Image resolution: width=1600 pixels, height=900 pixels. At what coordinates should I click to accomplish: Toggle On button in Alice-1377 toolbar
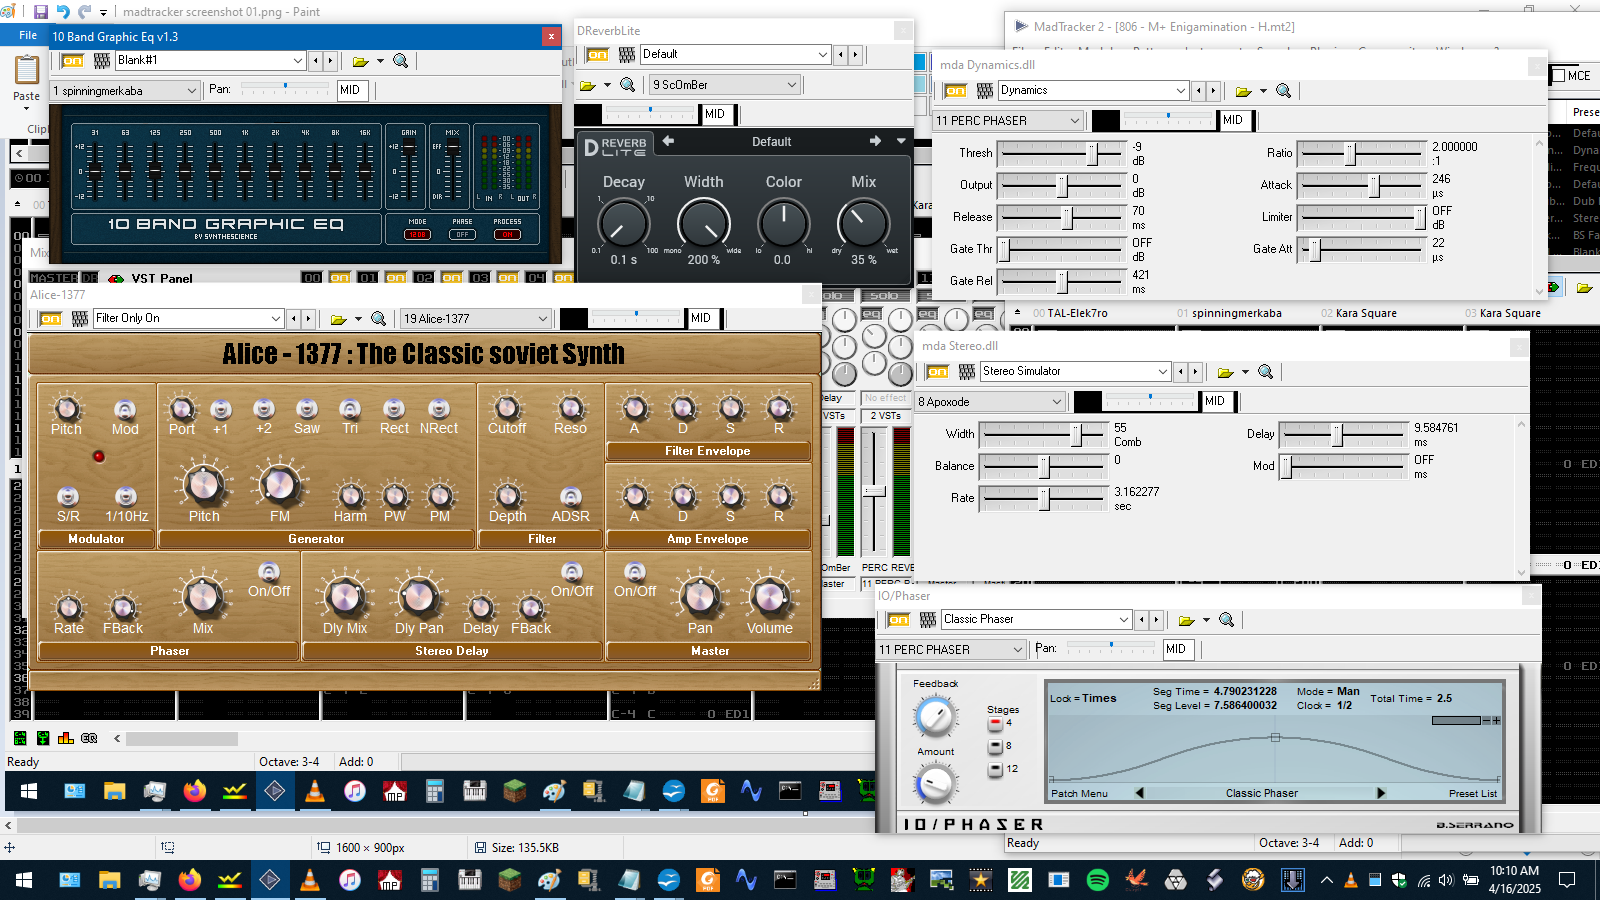[50, 319]
